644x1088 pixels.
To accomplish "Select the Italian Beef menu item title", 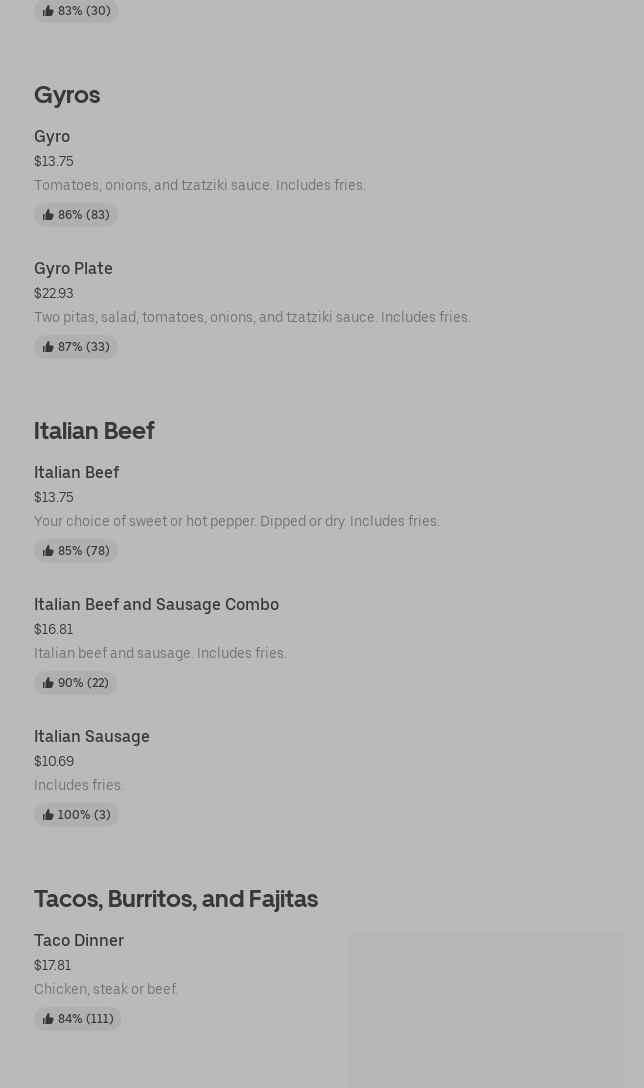I will pyautogui.click(x=76, y=472).
